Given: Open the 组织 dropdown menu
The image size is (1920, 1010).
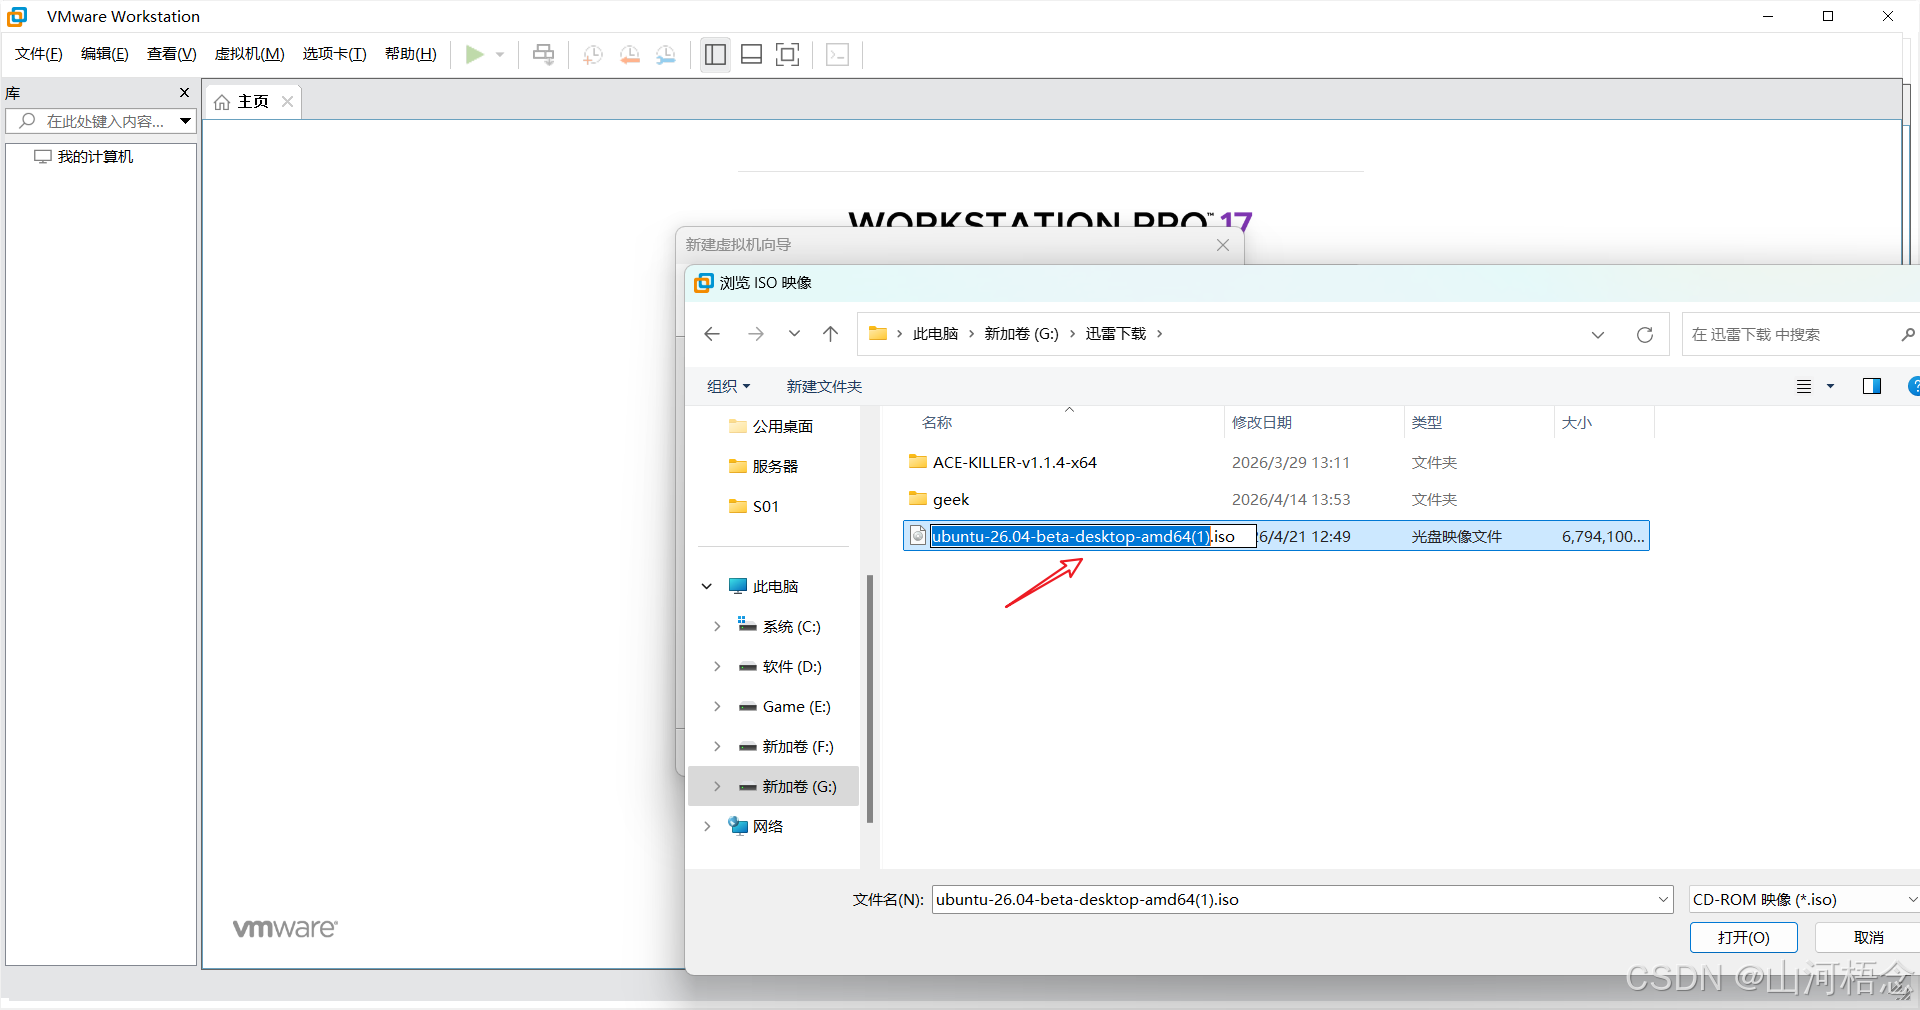Looking at the screenshot, I should click(728, 387).
